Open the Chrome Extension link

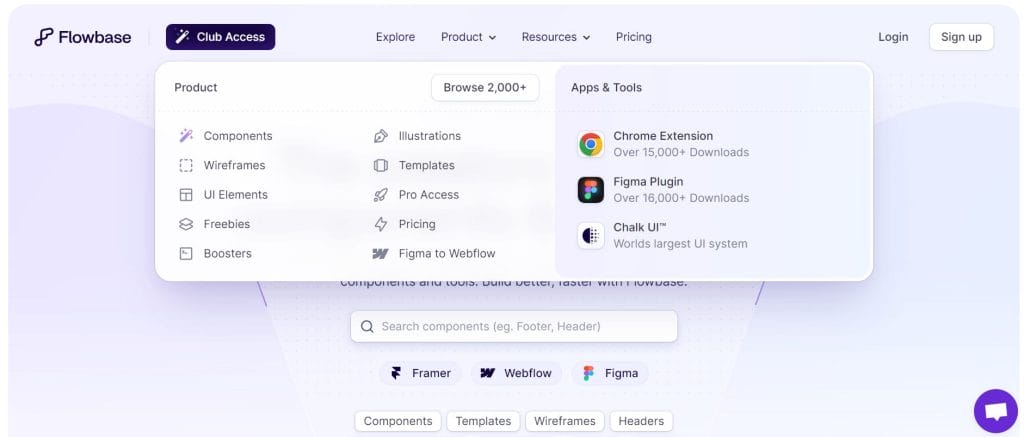tap(663, 136)
